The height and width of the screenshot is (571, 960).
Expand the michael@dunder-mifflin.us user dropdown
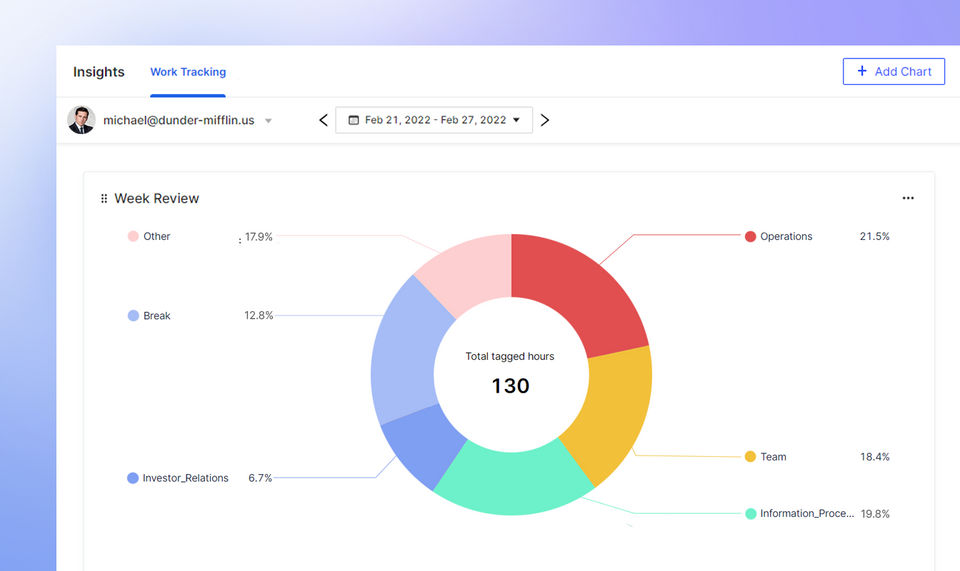click(268, 121)
